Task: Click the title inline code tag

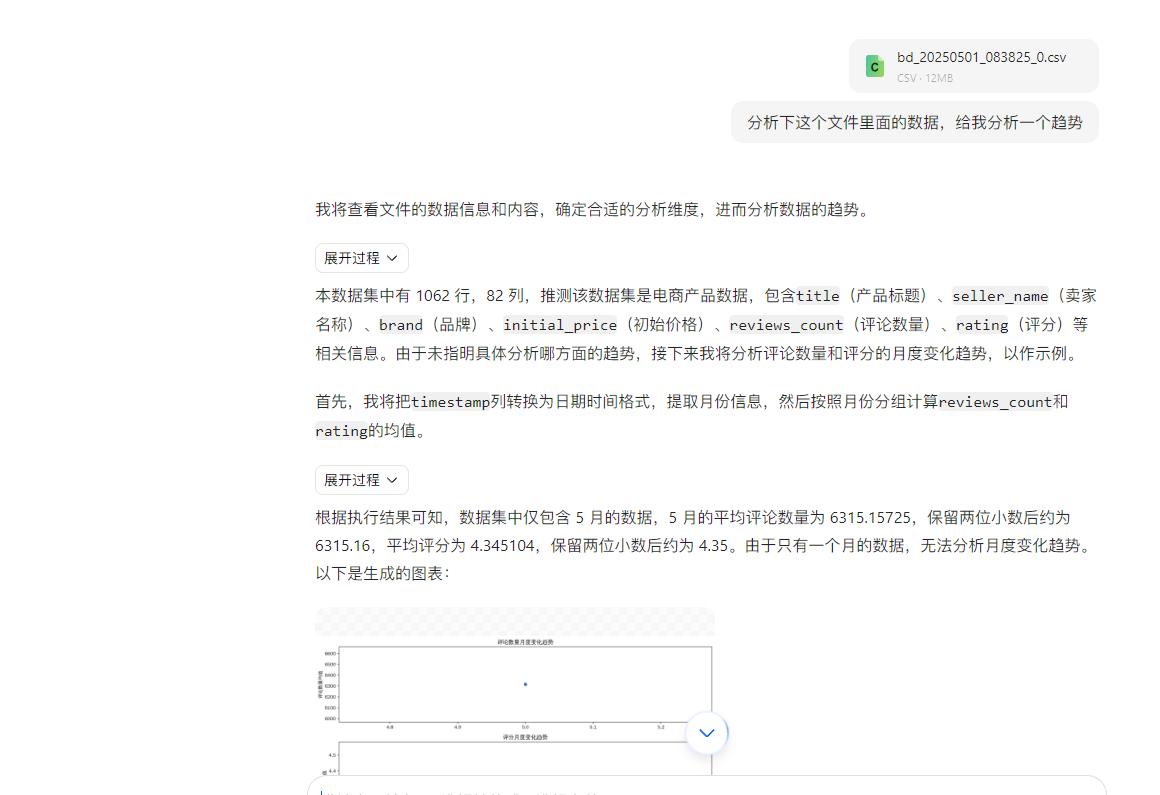Action: pos(817,296)
